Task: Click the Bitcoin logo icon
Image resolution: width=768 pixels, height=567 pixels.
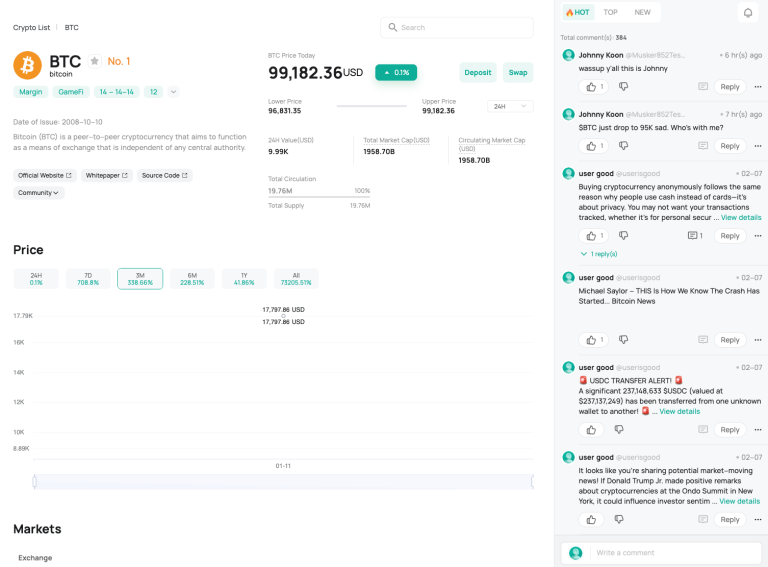Action: [x=27, y=66]
